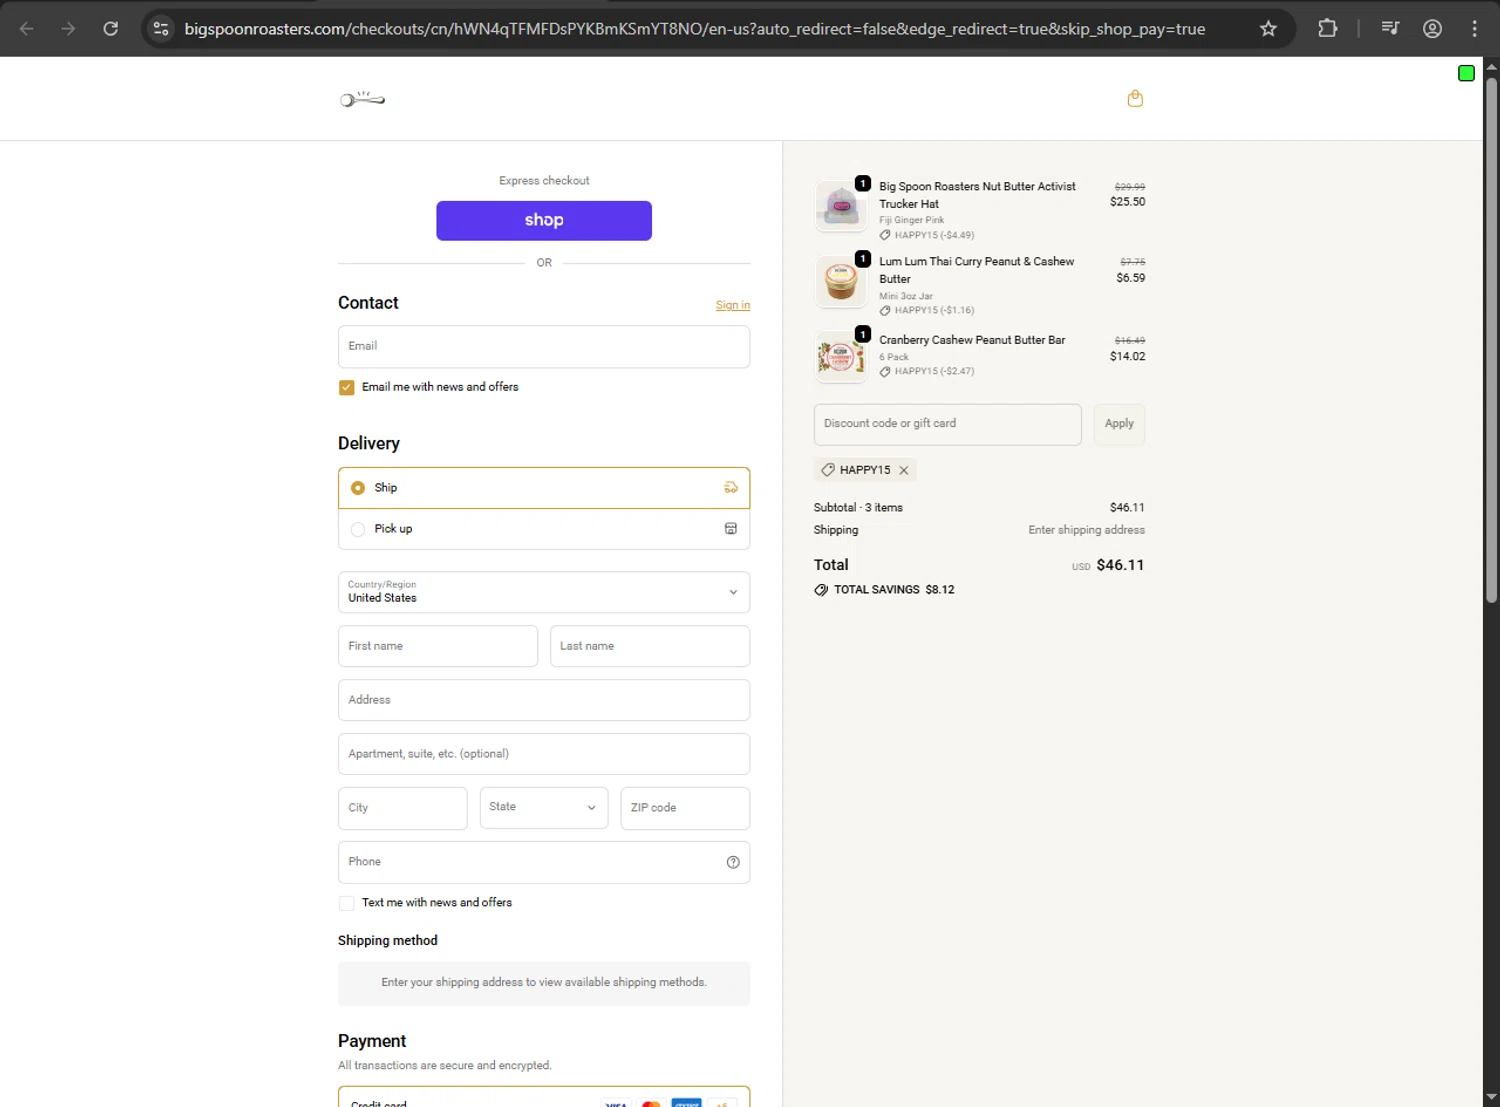Click the Address field
Image resolution: width=1500 pixels, height=1107 pixels.
pos(544,700)
